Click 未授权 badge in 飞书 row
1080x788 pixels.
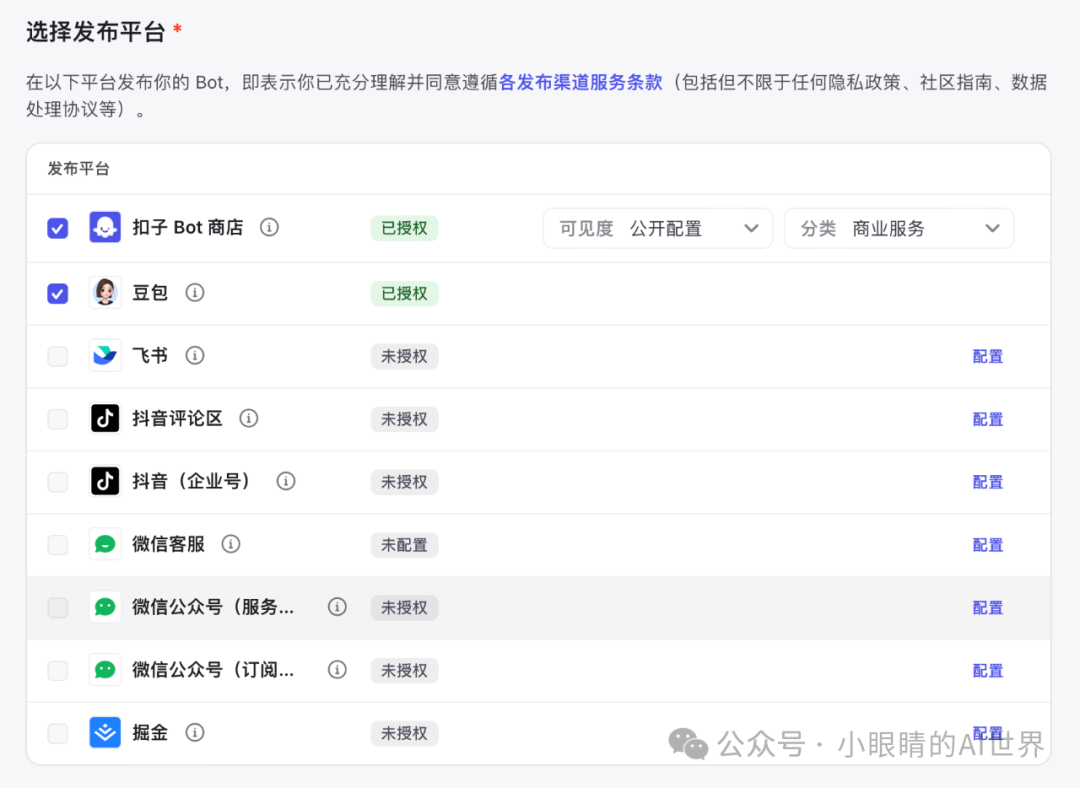(404, 356)
